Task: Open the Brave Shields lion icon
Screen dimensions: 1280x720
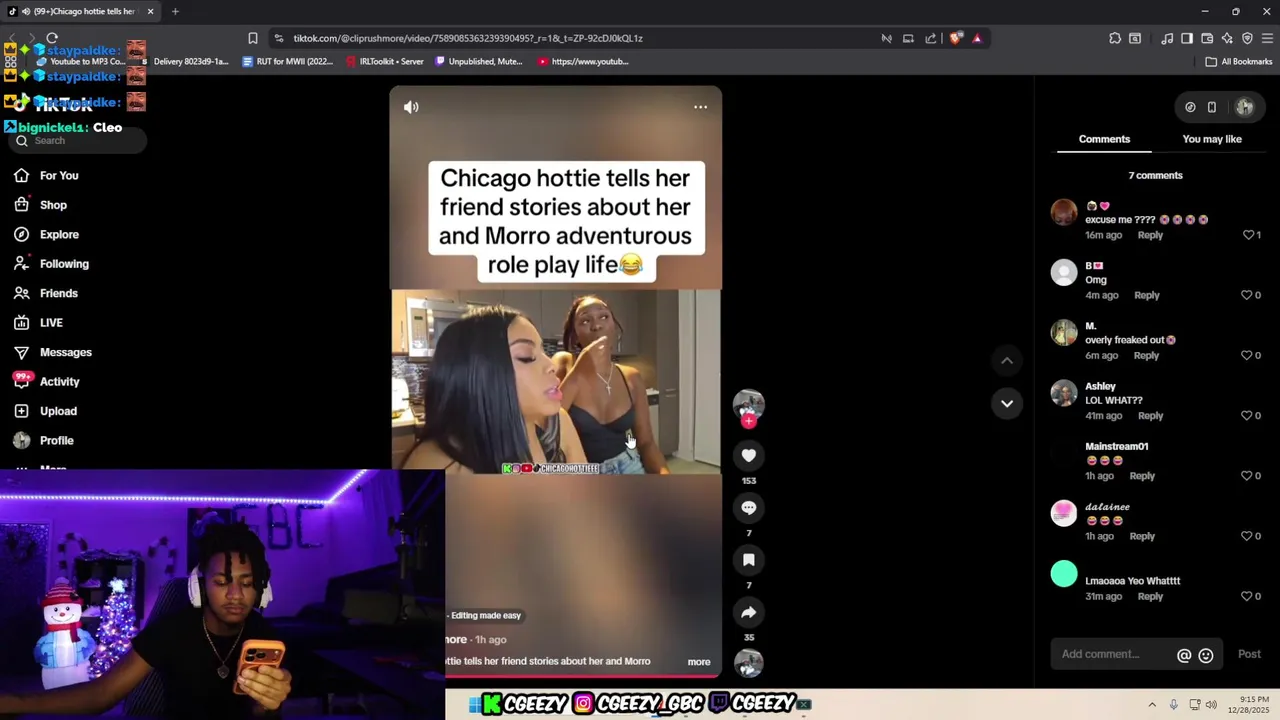Action: pos(956,38)
